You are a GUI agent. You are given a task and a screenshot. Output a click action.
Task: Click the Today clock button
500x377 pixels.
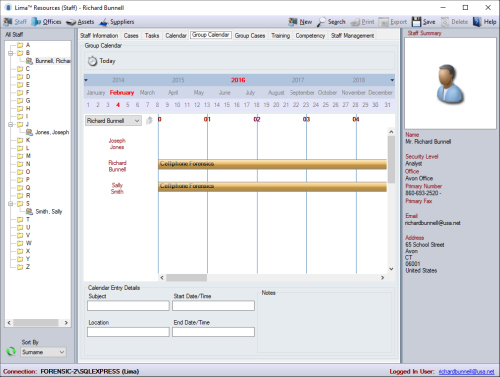point(102,61)
